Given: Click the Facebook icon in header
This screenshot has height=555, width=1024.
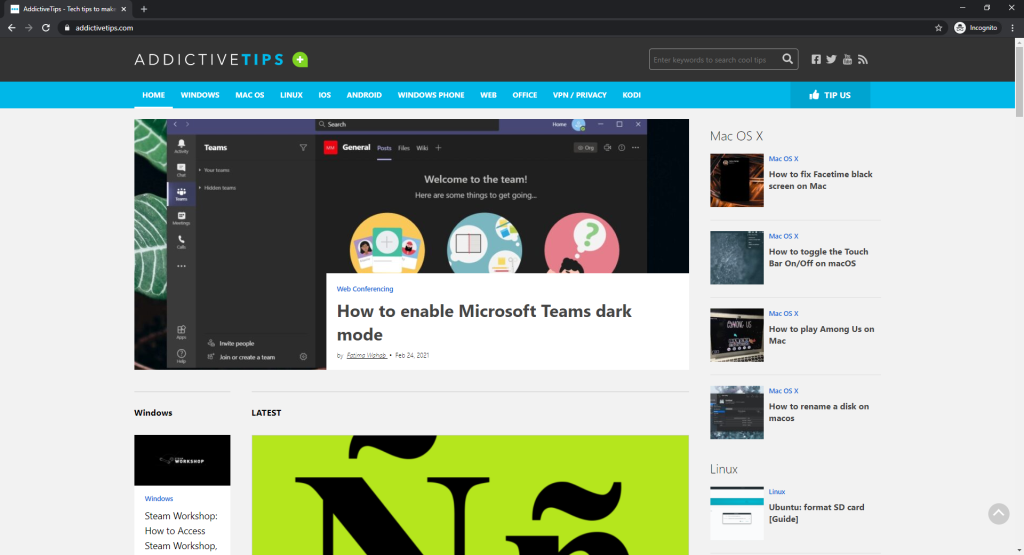Looking at the screenshot, I should [x=816, y=59].
